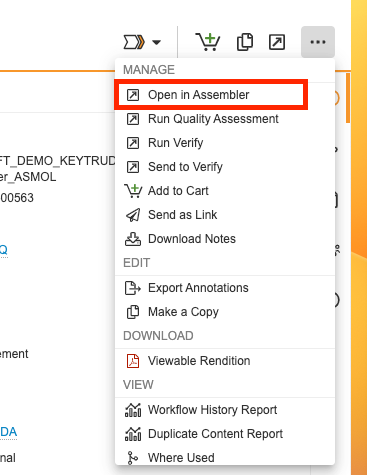Viewport: 367px width, 475px height.
Task: Click the workflow arrows icon in toolbar
Action: pyautogui.click(x=134, y=42)
